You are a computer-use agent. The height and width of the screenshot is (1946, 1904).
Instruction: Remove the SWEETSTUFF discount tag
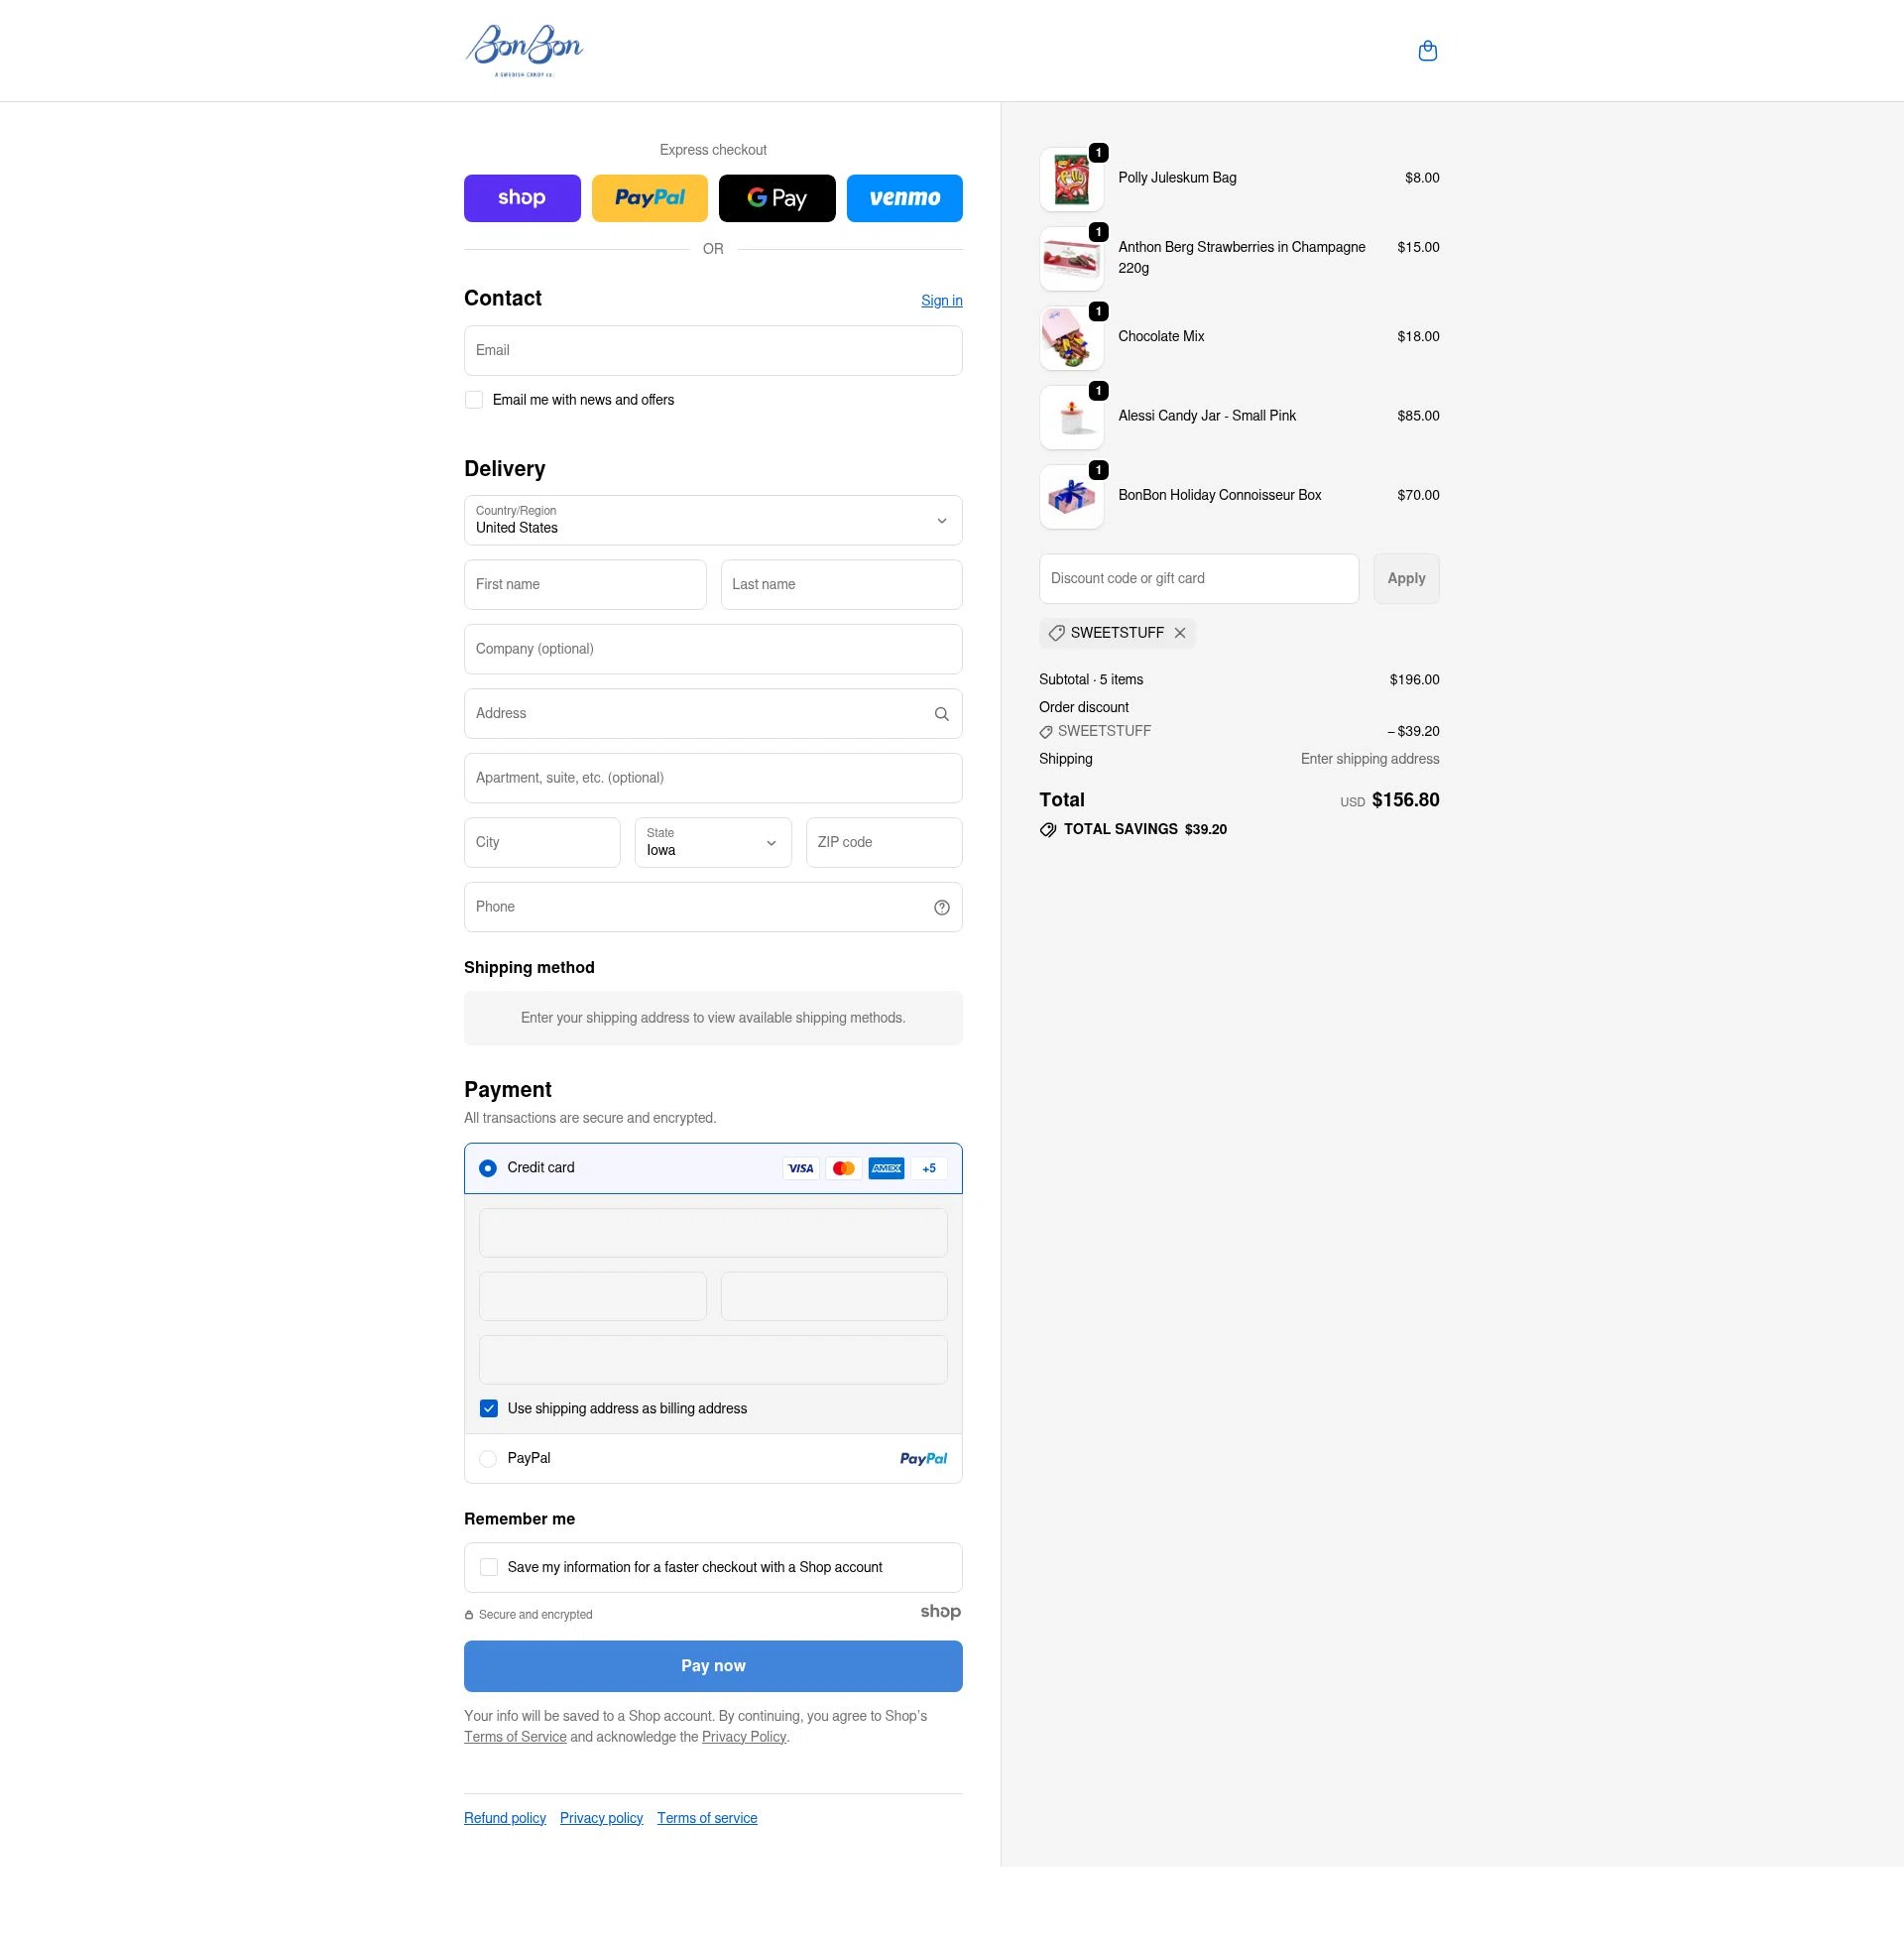click(1180, 633)
